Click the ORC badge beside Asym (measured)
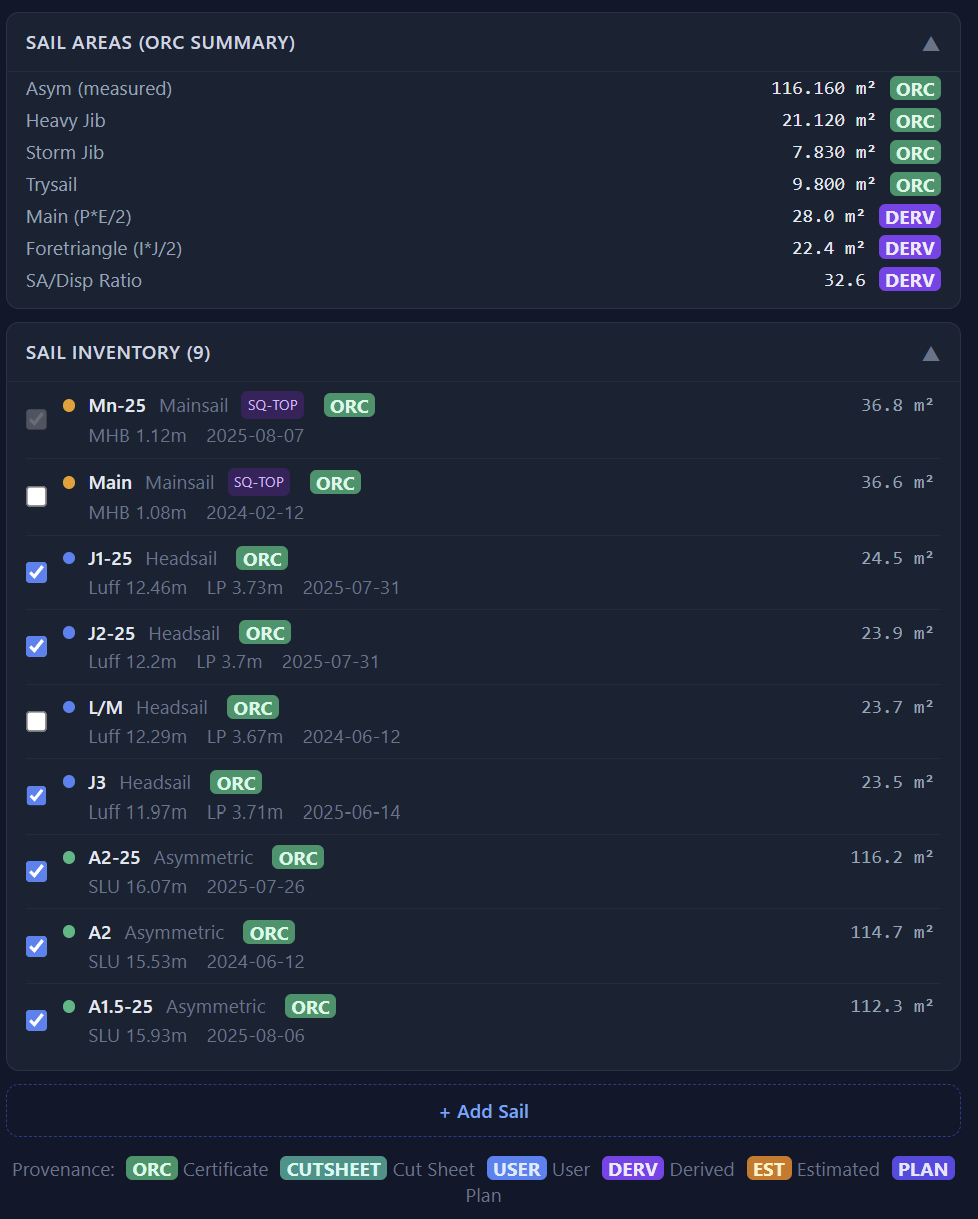 pyautogui.click(x=914, y=88)
